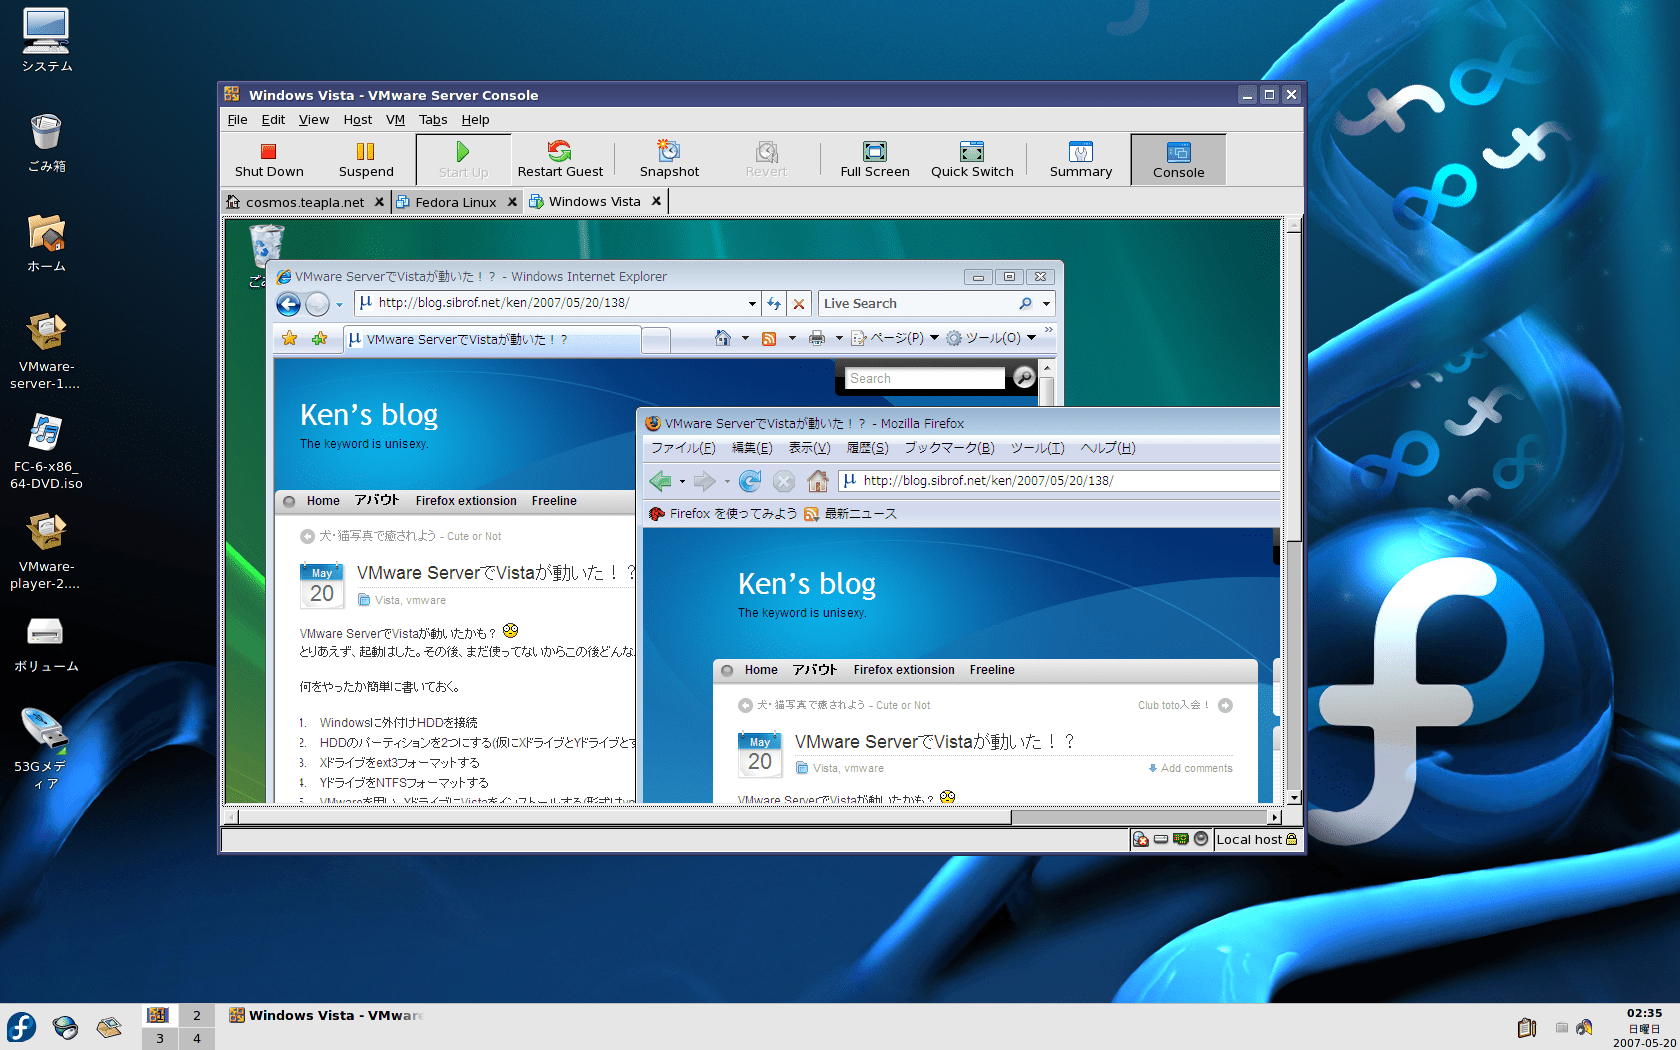Open the VMware Help menu
1680x1050 pixels.
click(x=475, y=120)
